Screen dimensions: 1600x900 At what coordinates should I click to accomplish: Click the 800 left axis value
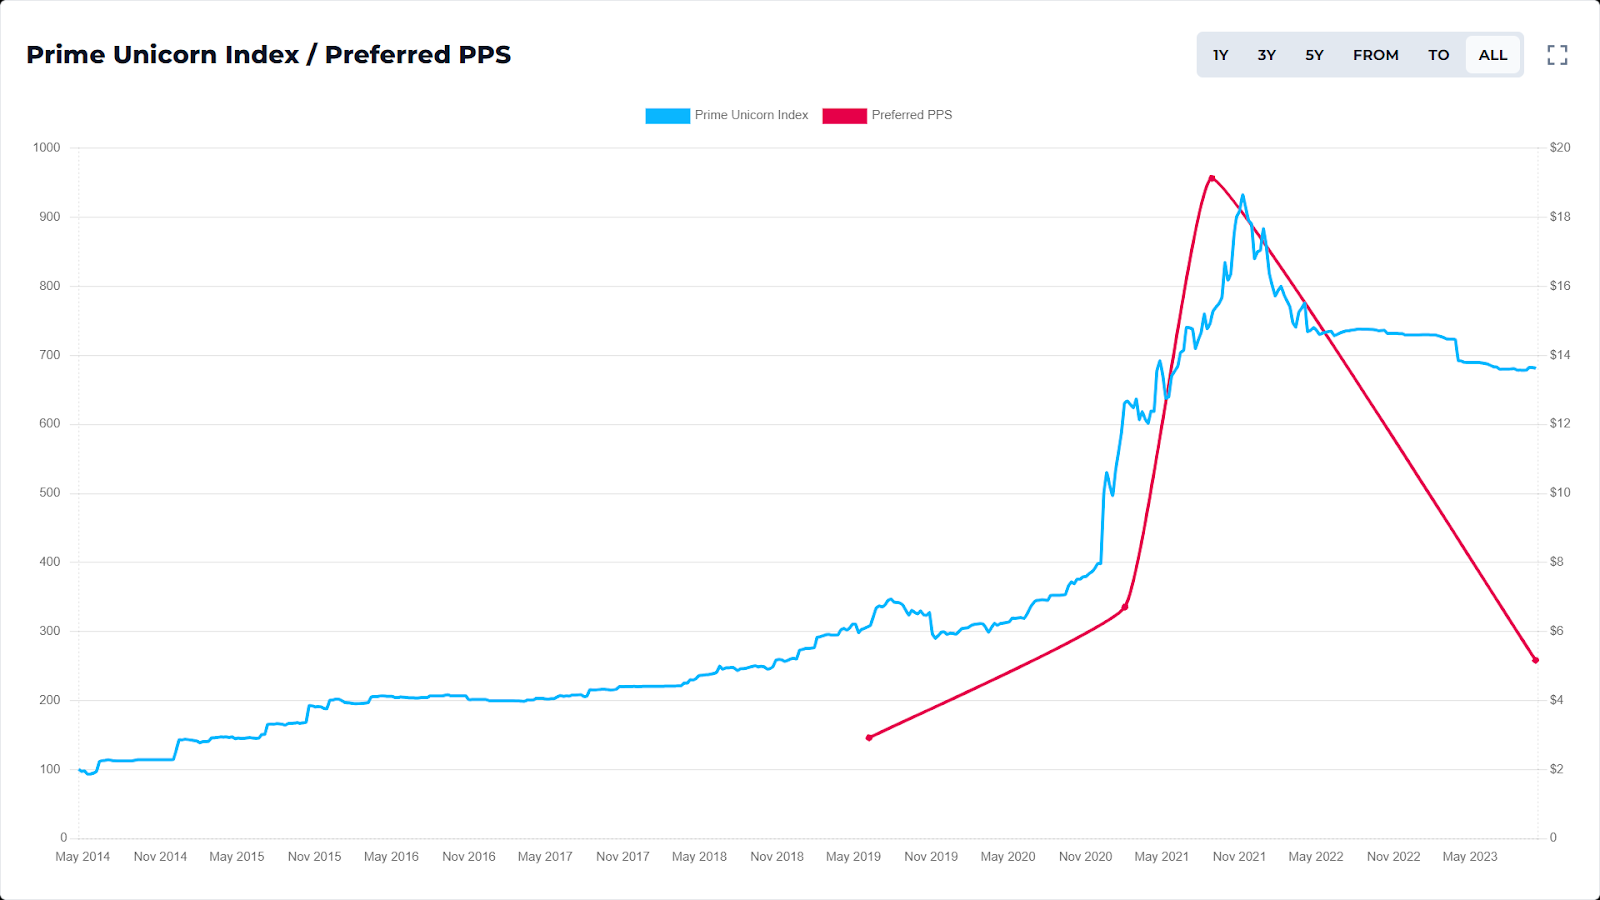point(50,286)
